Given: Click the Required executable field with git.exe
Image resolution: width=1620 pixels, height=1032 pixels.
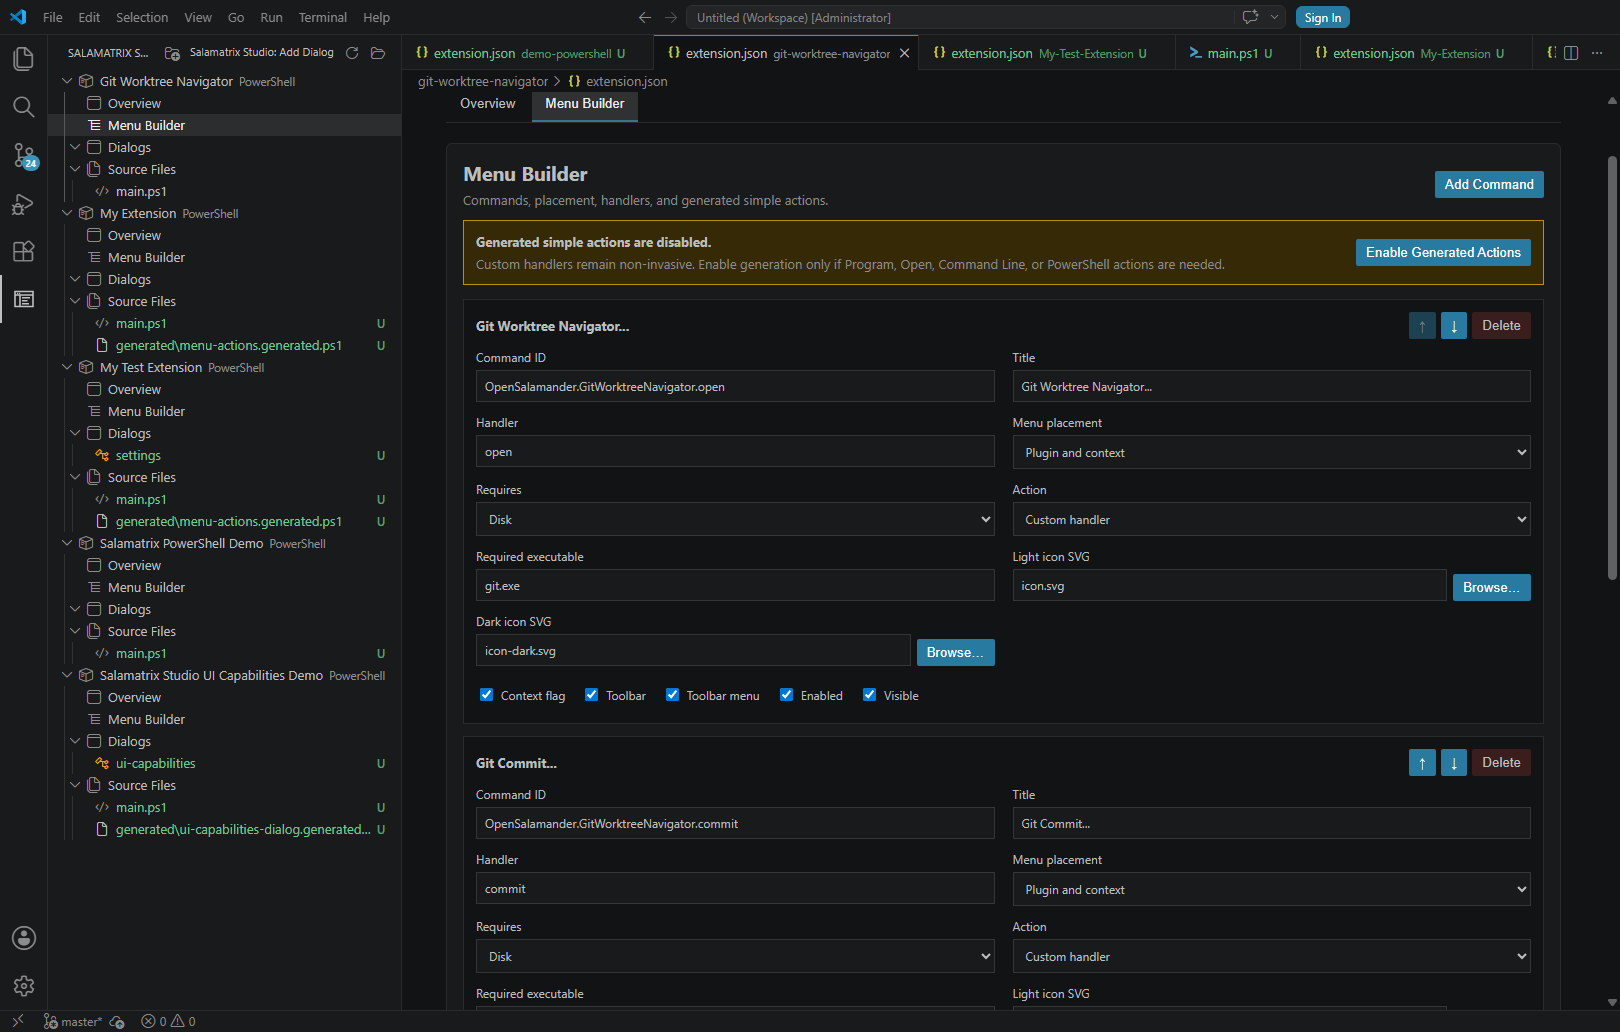Looking at the screenshot, I should [x=735, y=586].
